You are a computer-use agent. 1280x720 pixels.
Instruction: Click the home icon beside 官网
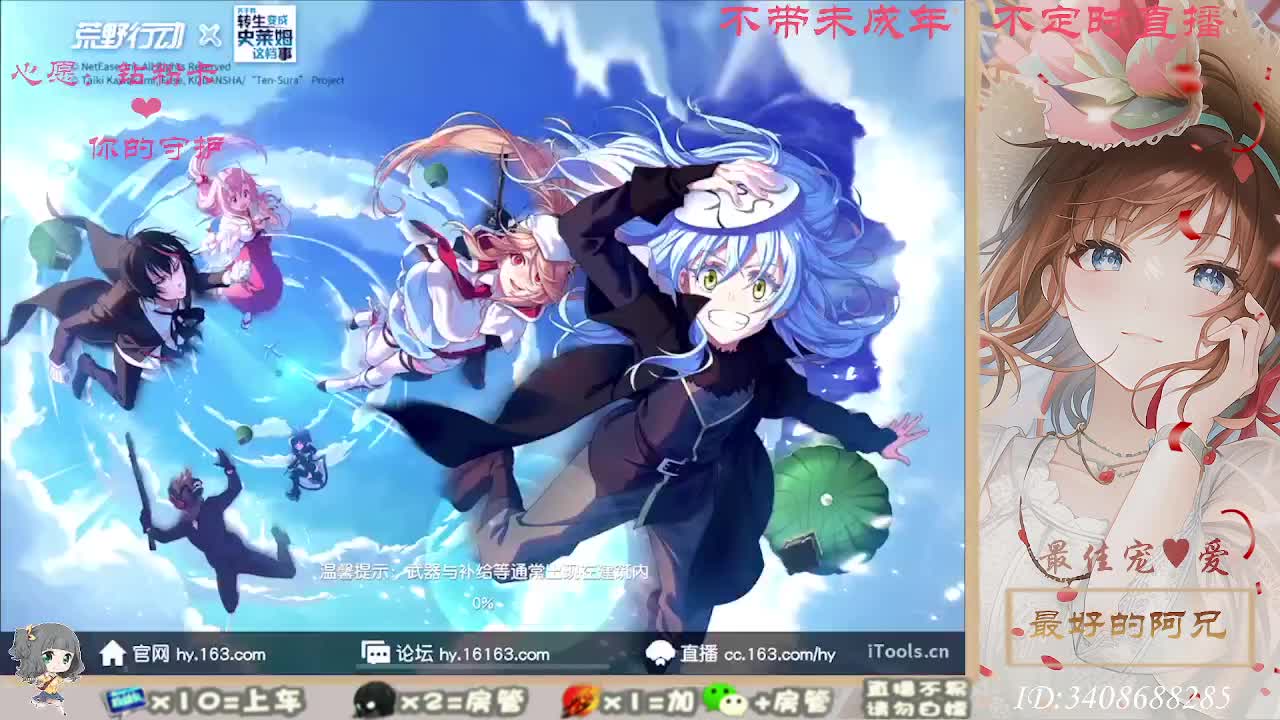coord(113,654)
